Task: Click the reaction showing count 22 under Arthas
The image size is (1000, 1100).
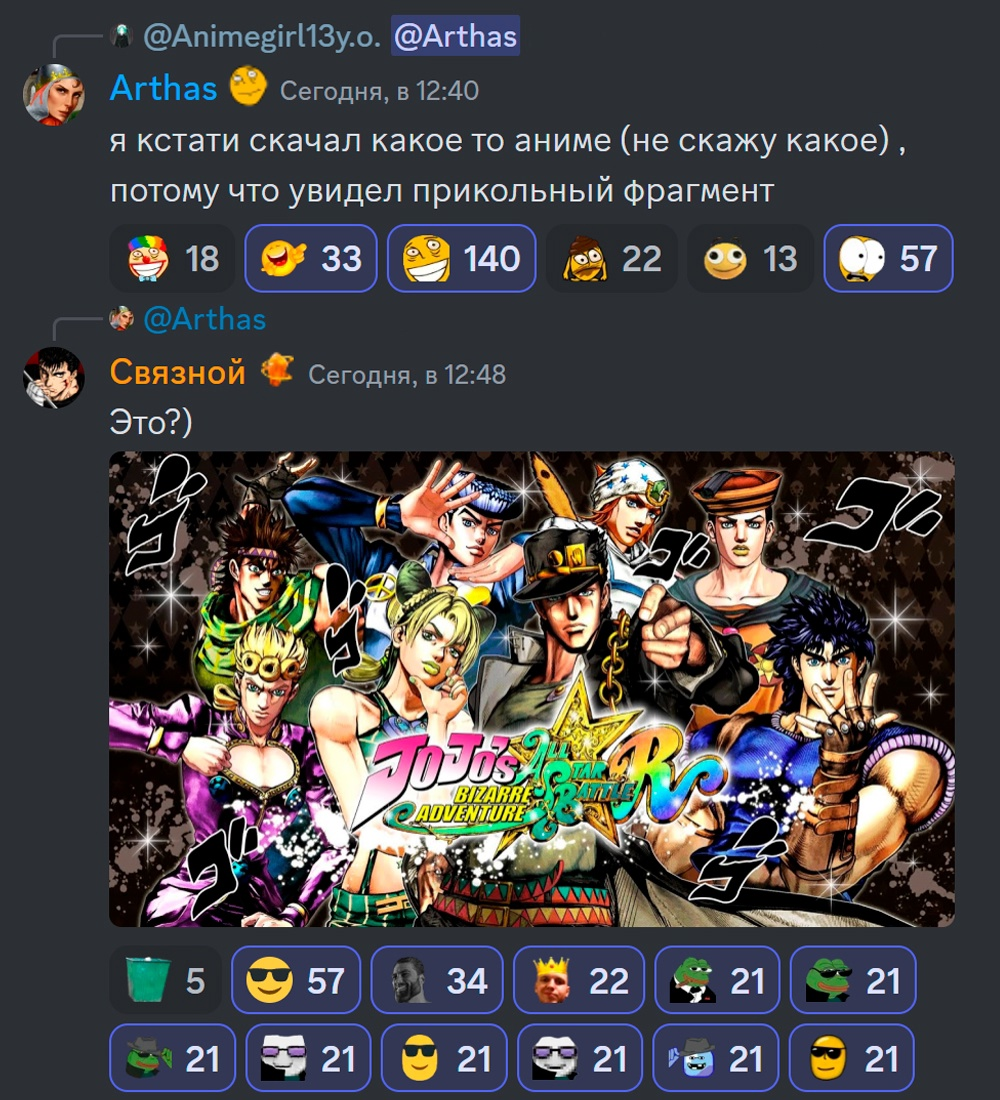Action: (611, 258)
